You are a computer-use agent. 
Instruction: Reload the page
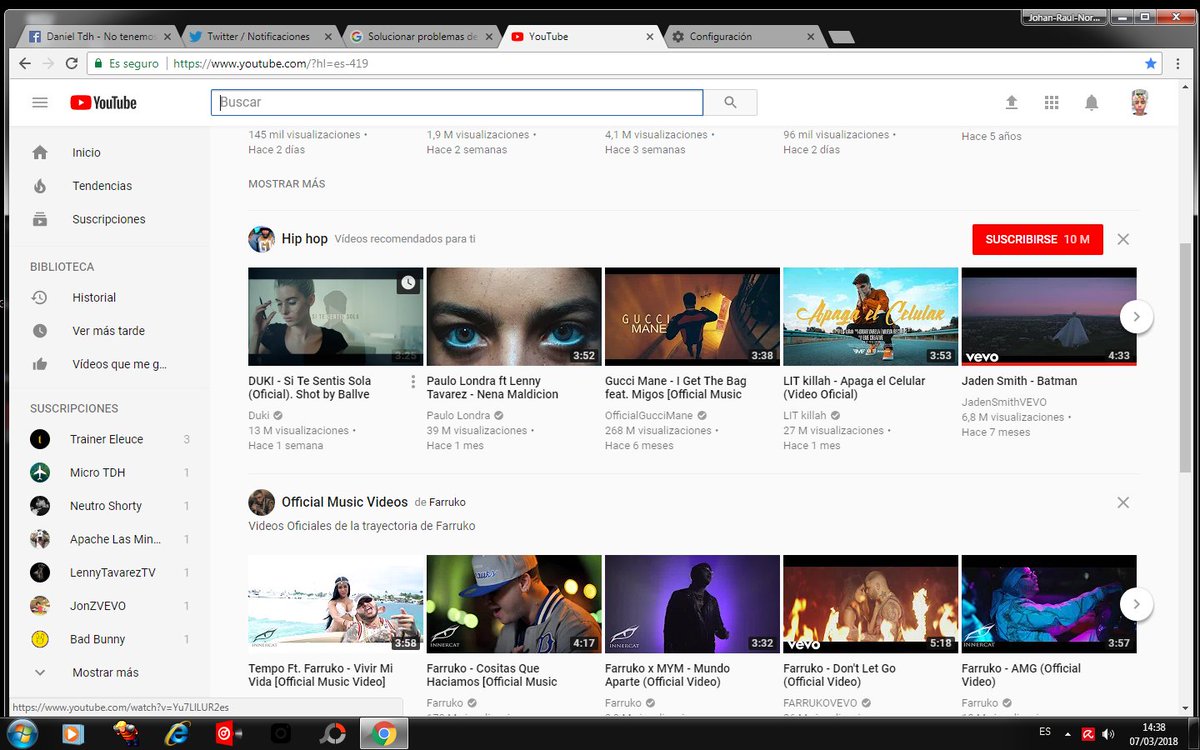tap(71, 63)
